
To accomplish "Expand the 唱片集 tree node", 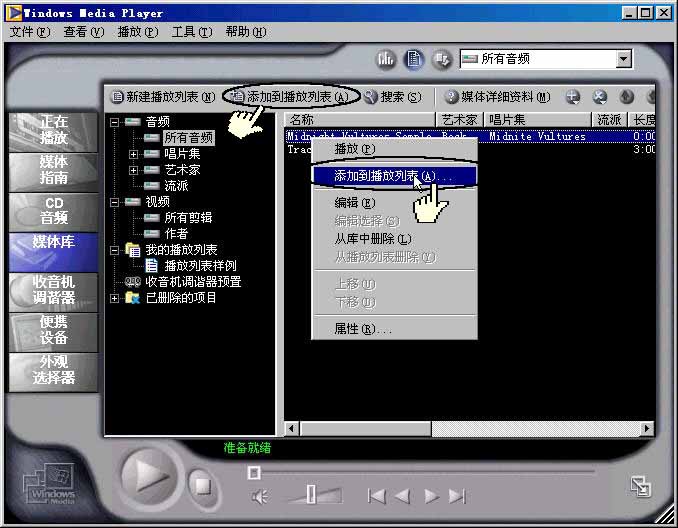I will tap(134, 154).
